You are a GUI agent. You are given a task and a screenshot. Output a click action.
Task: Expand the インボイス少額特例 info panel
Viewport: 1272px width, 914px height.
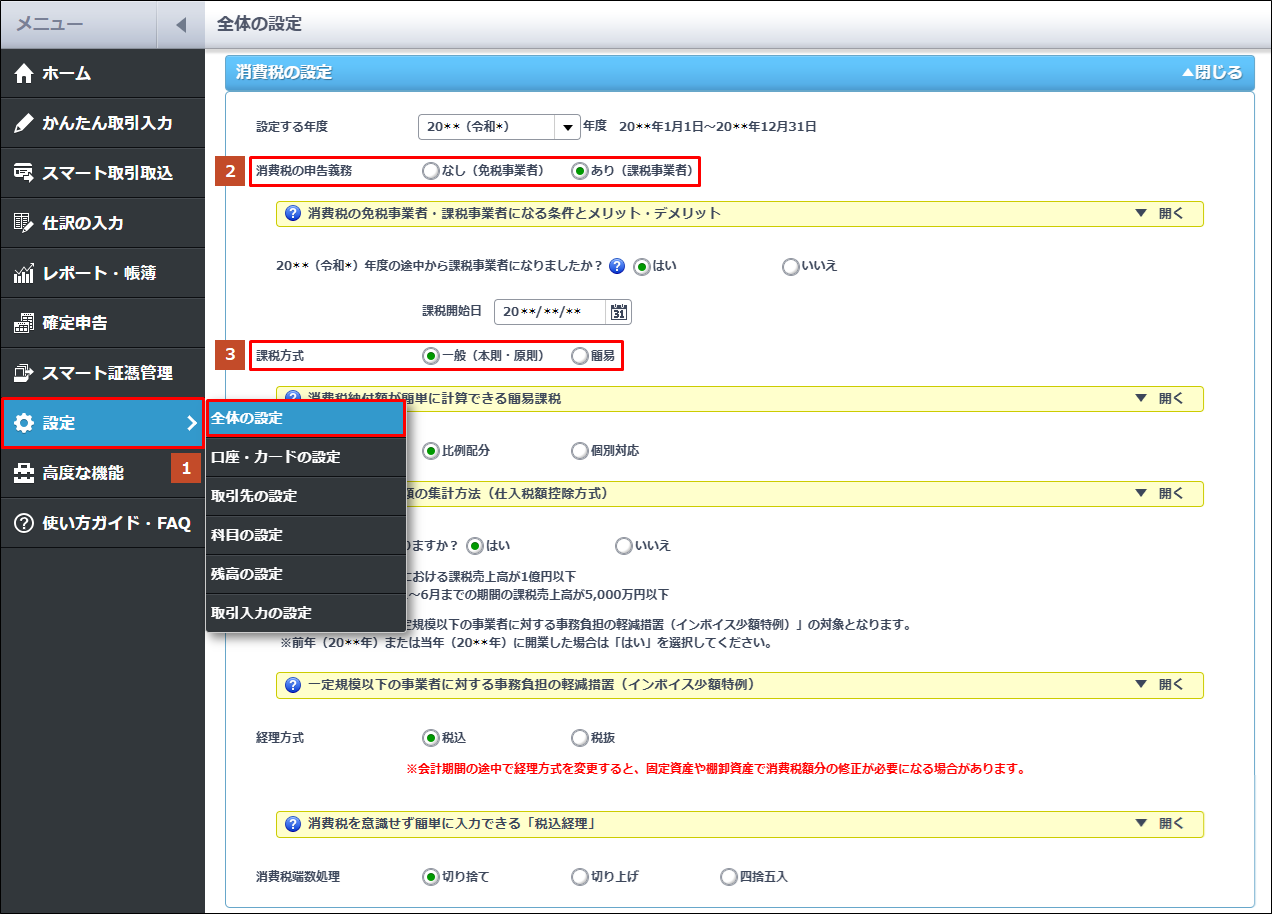point(1159,685)
